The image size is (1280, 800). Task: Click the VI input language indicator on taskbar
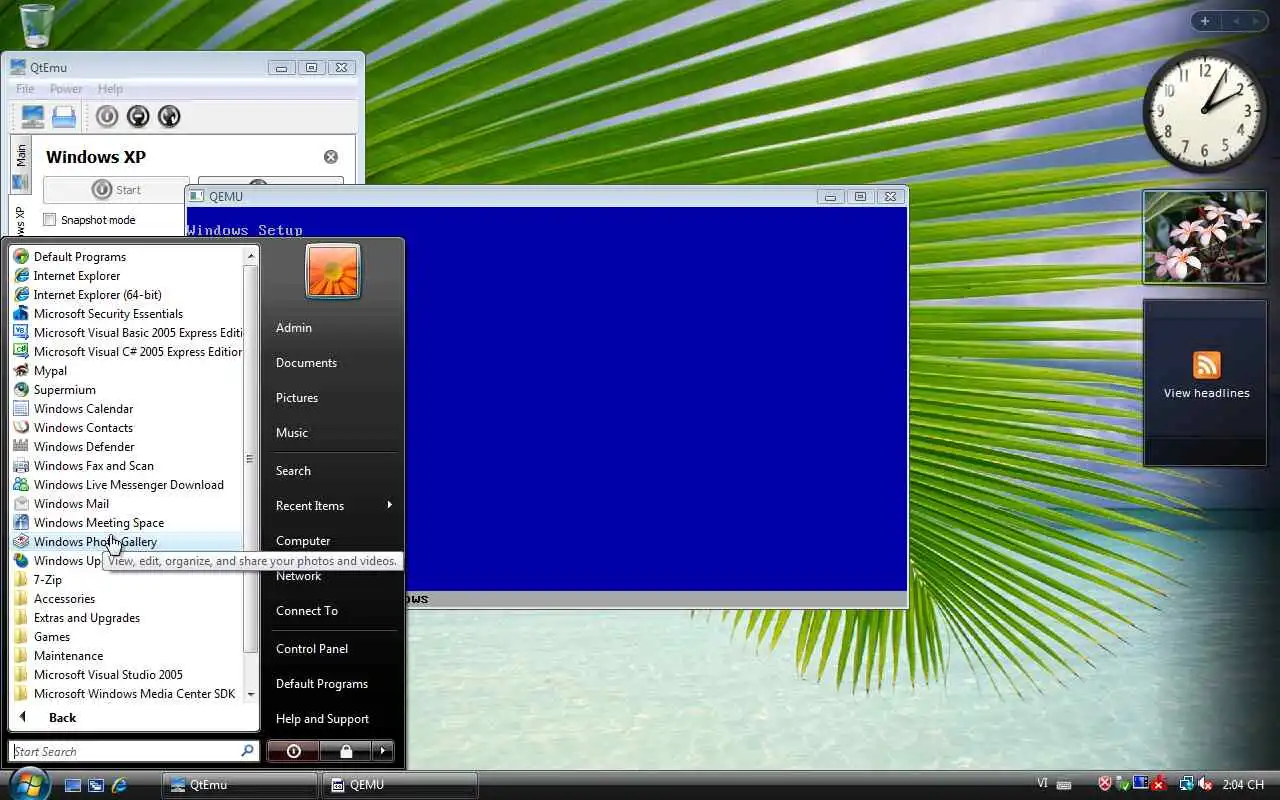(x=1042, y=784)
